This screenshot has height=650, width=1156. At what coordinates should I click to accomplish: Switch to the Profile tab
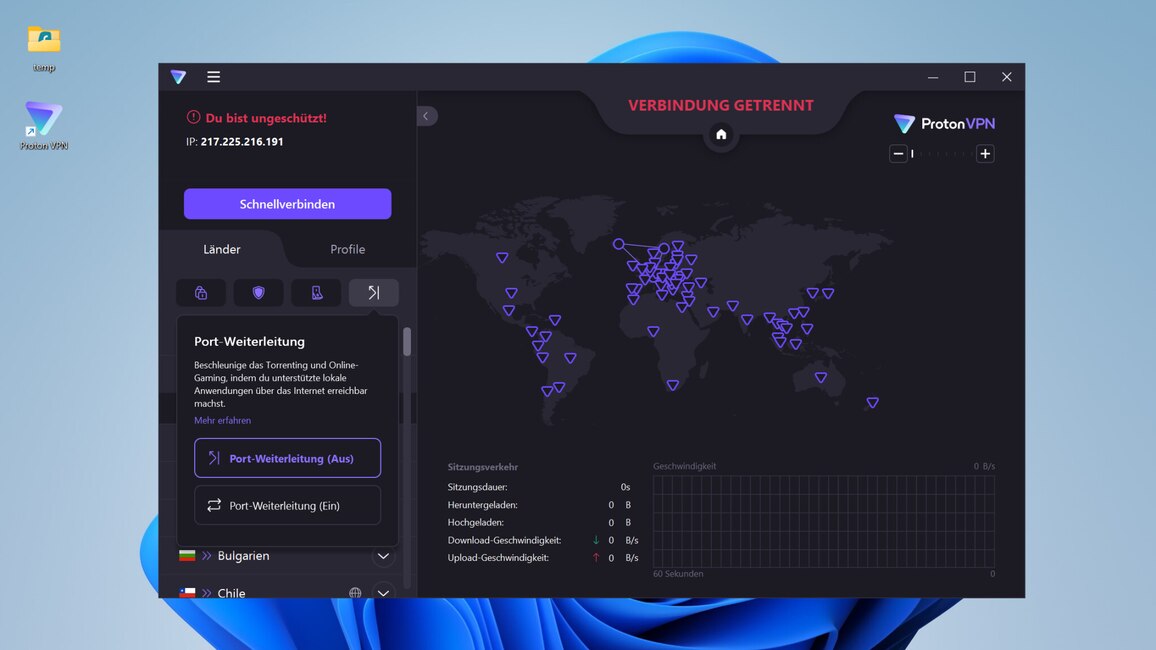tap(347, 249)
